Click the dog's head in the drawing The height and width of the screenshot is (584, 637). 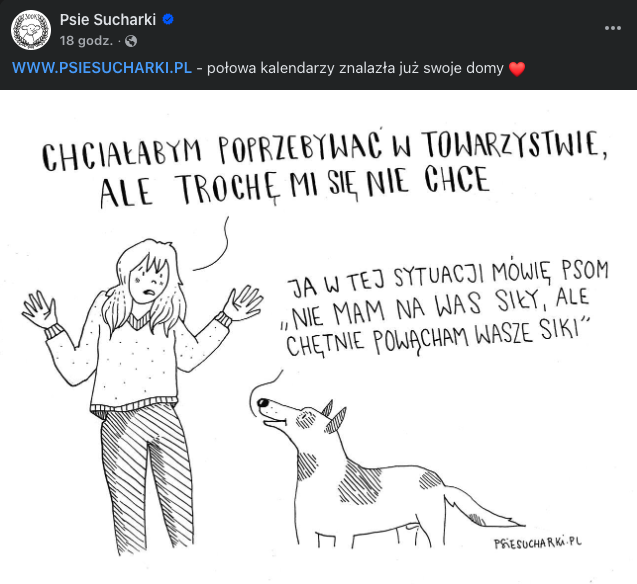pyautogui.click(x=290, y=410)
